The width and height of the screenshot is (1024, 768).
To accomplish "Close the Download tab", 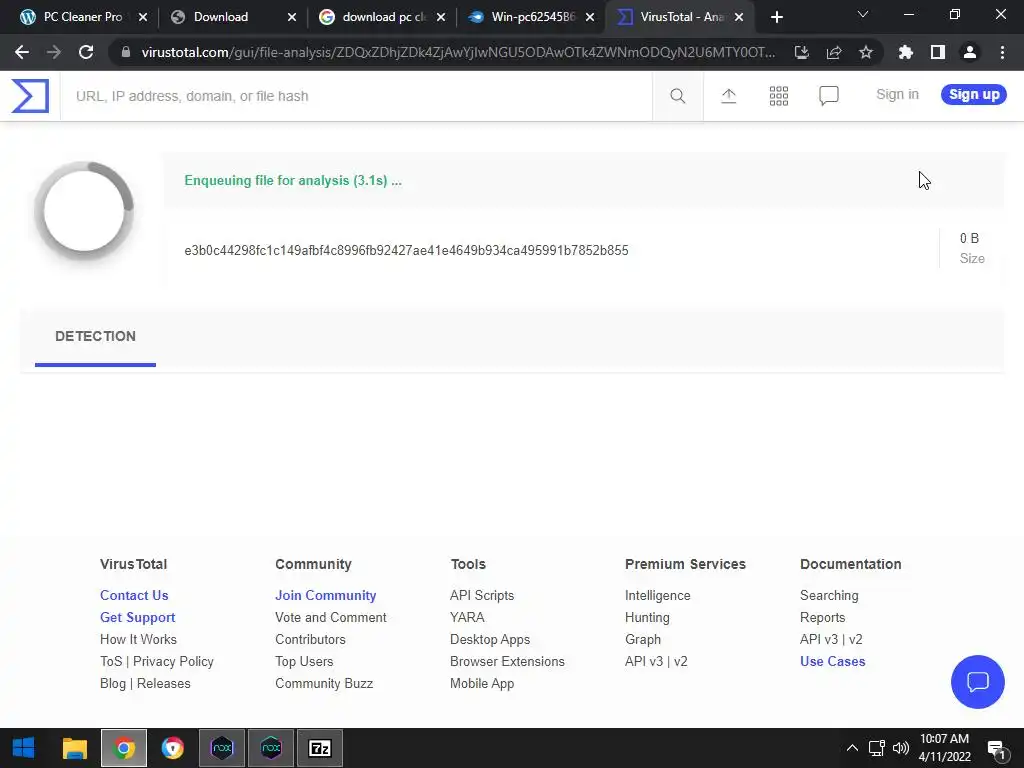I will [x=292, y=18].
